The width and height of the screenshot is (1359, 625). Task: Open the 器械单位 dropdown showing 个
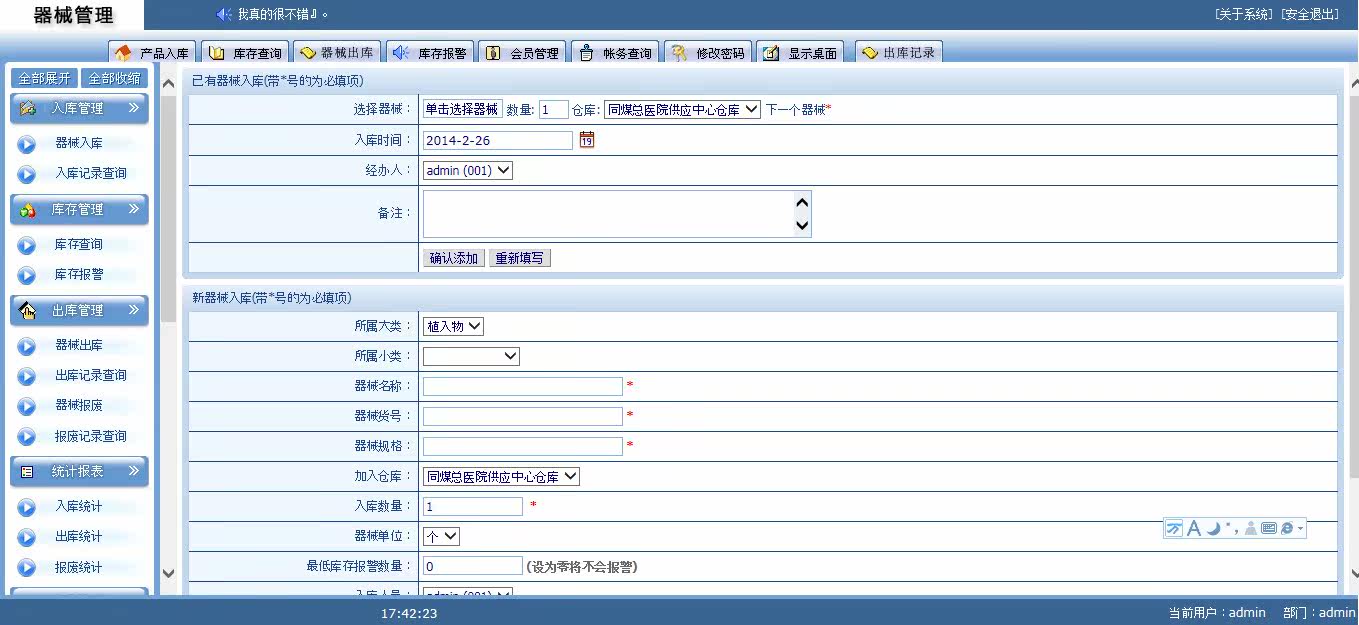441,537
